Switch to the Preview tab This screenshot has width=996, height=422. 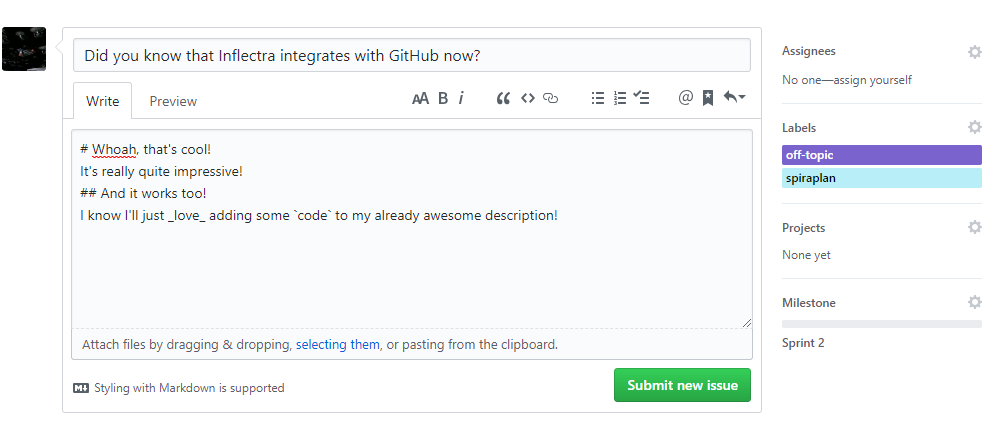173,101
